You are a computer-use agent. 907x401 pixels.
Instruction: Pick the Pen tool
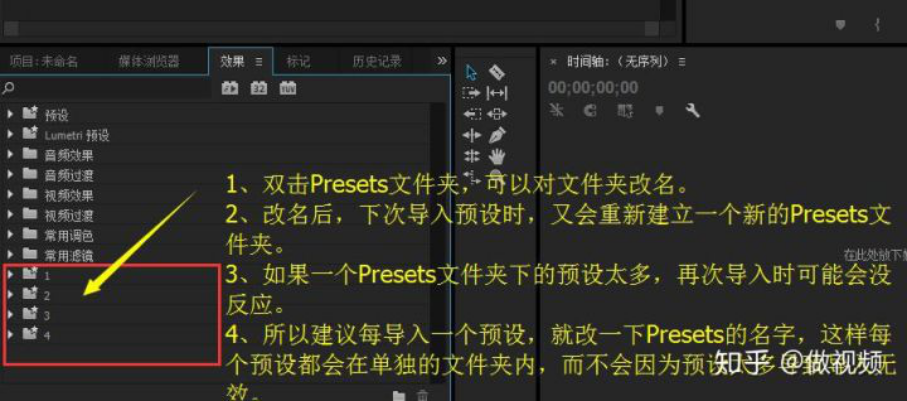pyautogui.click(x=497, y=135)
